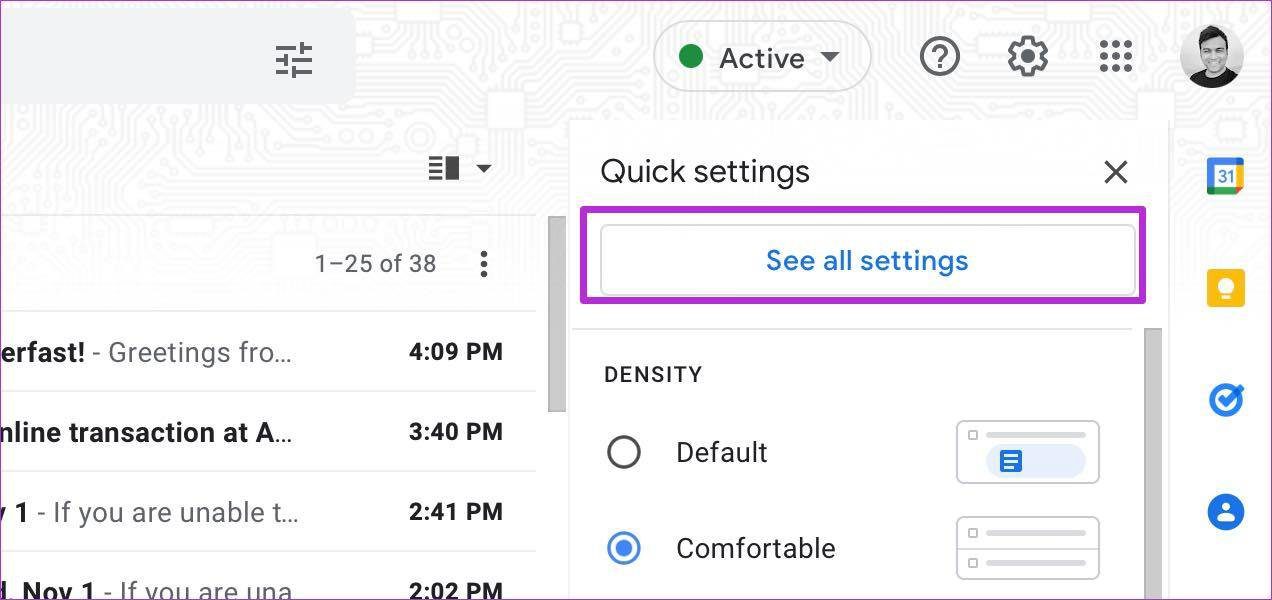Select the Default density radio button
Image resolution: width=1272 pixels, height=600 pixels.
point(624,452)
